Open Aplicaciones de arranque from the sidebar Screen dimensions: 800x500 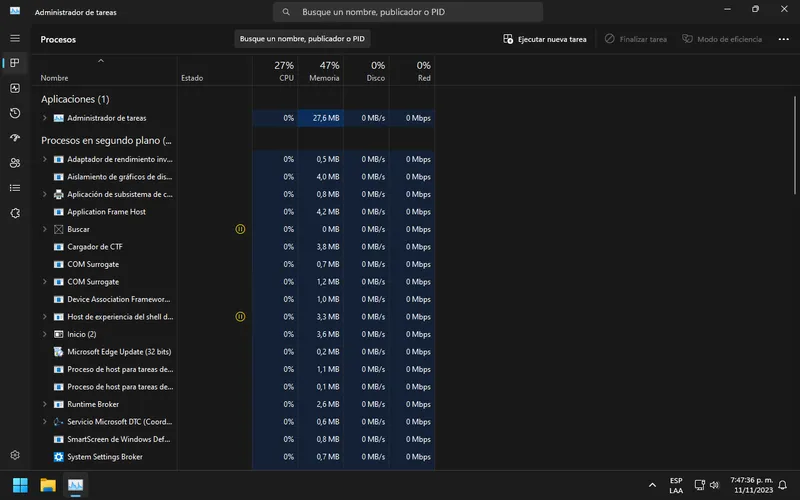coord(15,138)
